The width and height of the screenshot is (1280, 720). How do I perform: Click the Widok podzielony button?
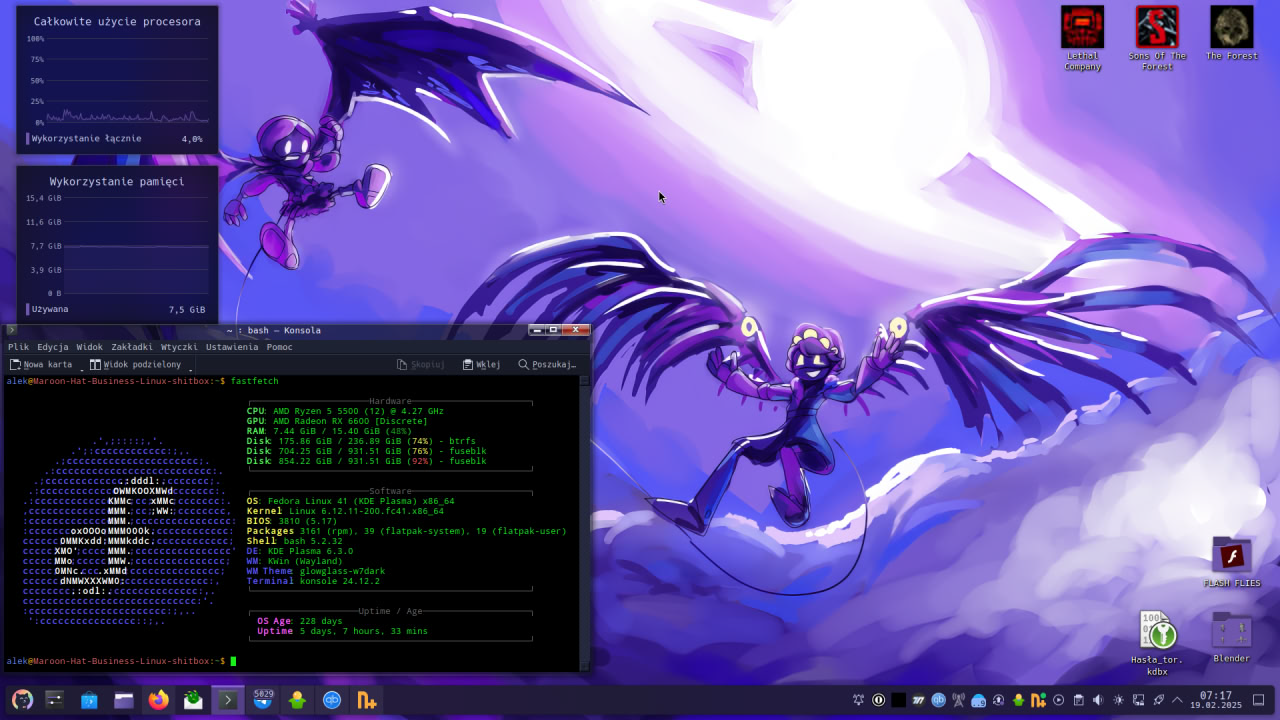(x=135, y=365)
